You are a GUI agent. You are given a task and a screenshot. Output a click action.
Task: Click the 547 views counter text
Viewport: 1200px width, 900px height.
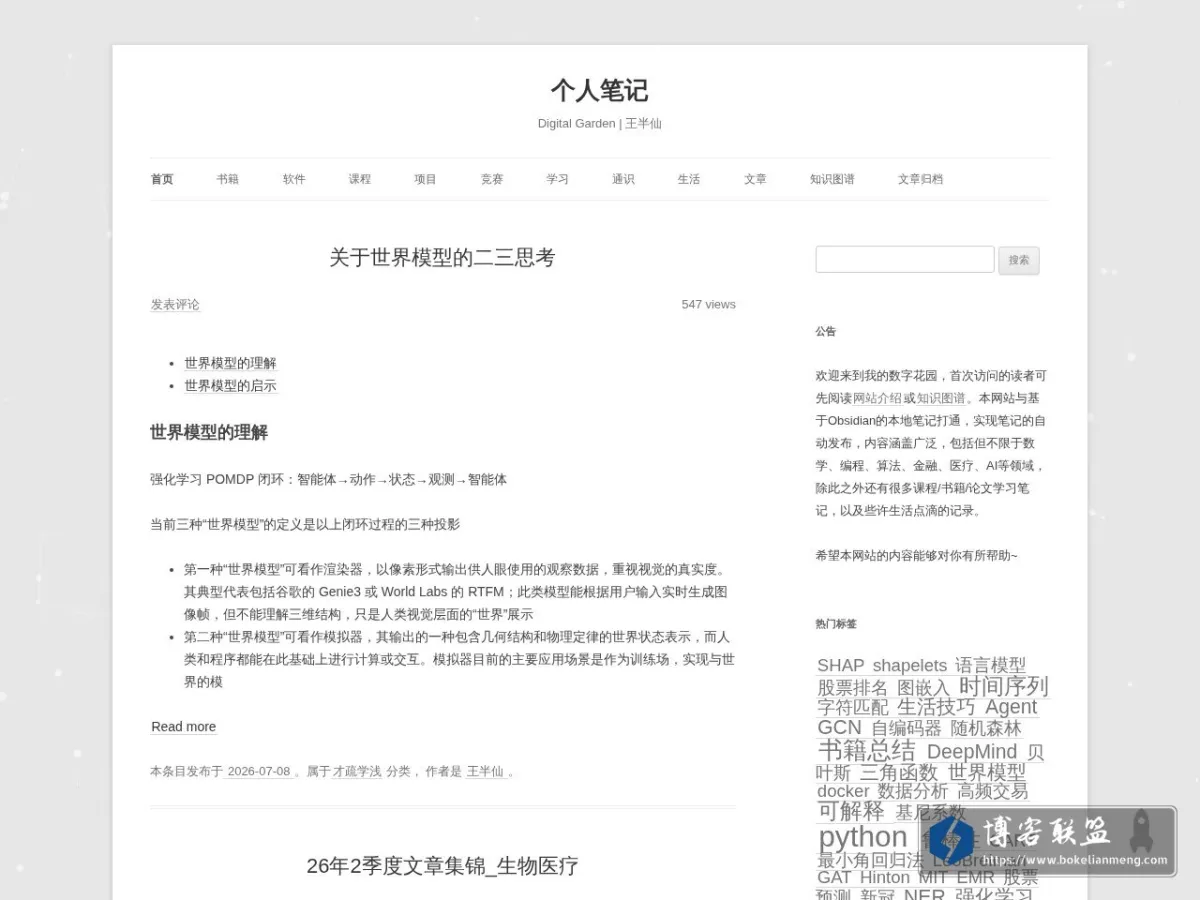(x=708, y=304)
